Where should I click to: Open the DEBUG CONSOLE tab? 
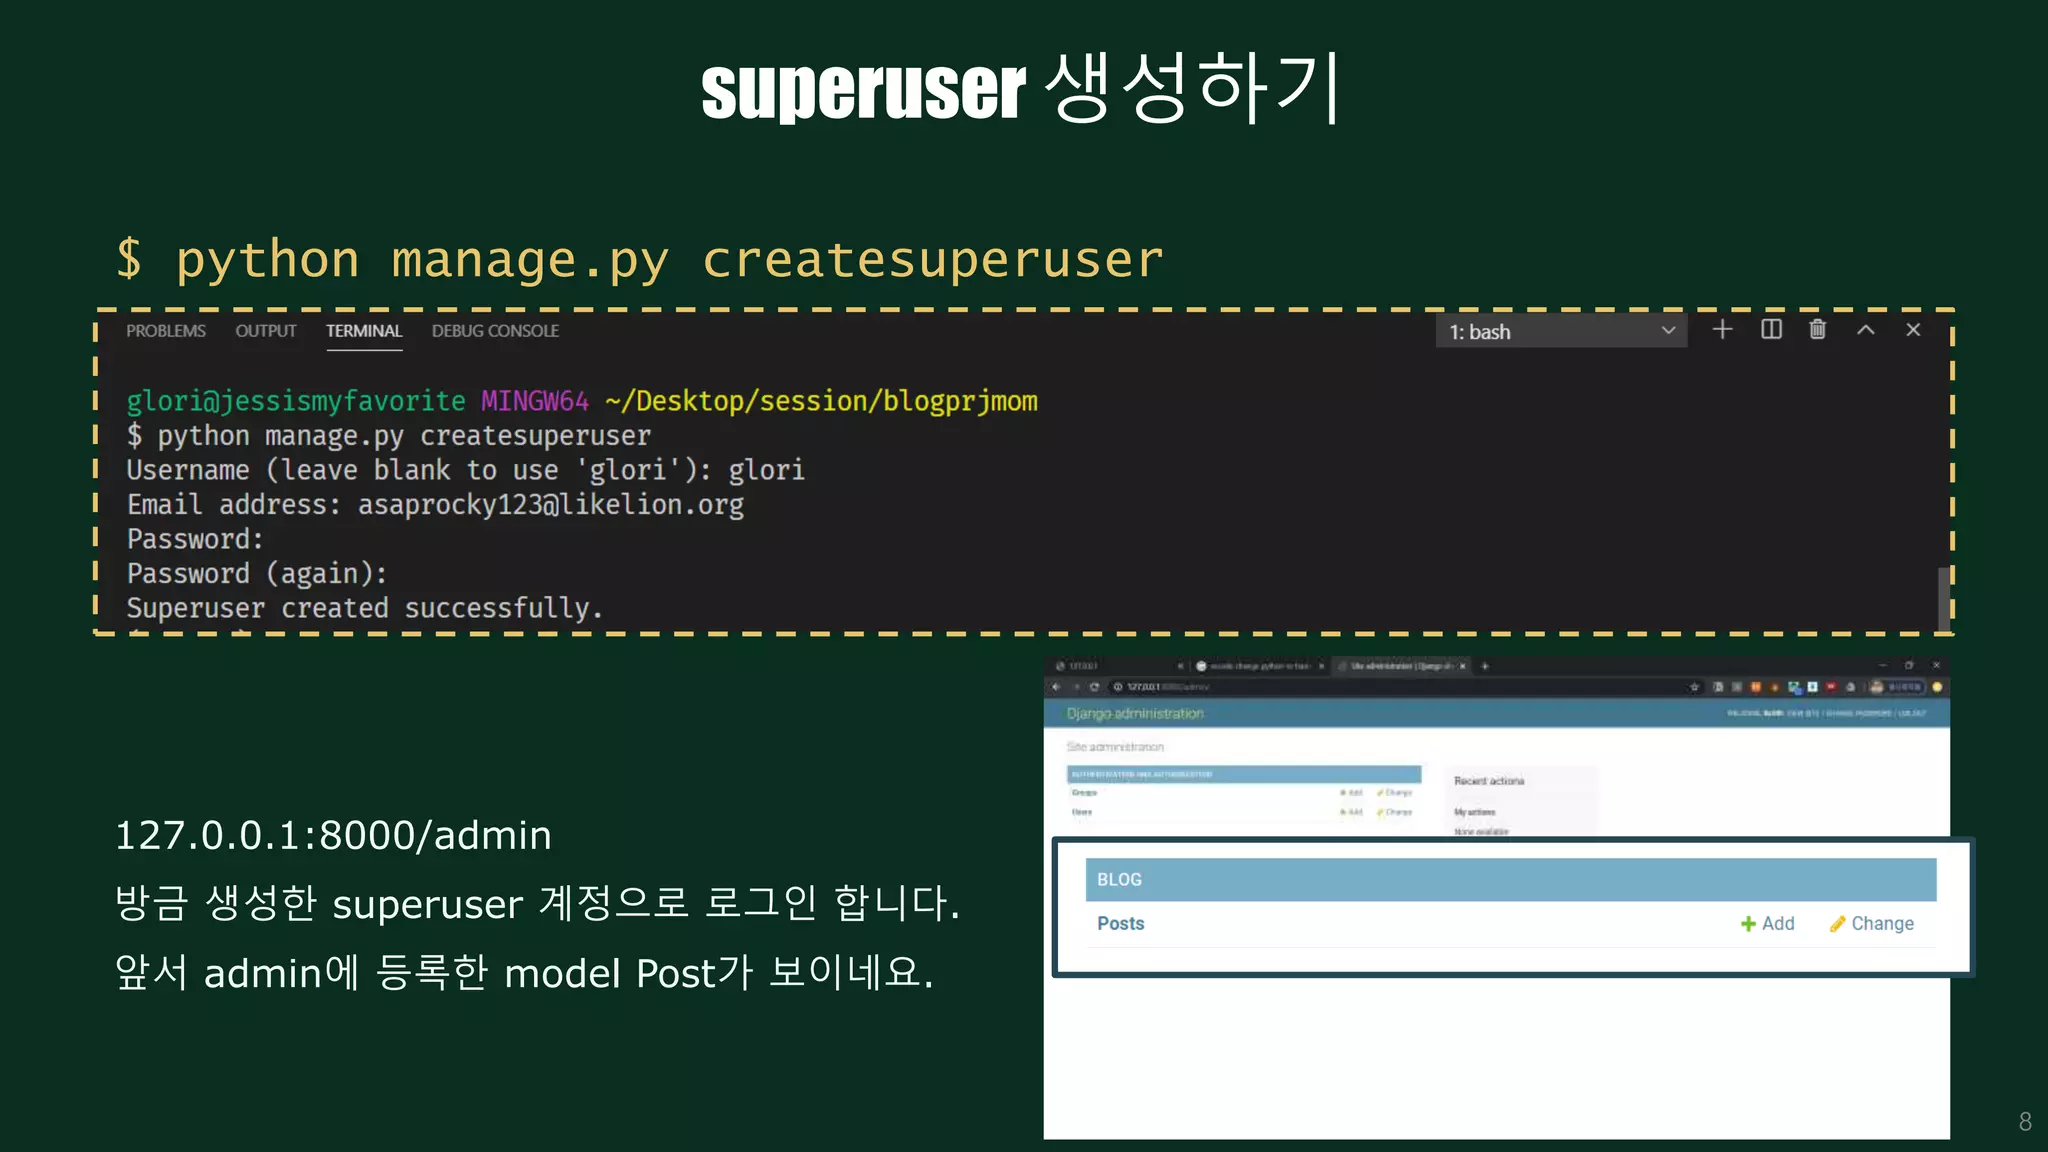tap(495, 331)
